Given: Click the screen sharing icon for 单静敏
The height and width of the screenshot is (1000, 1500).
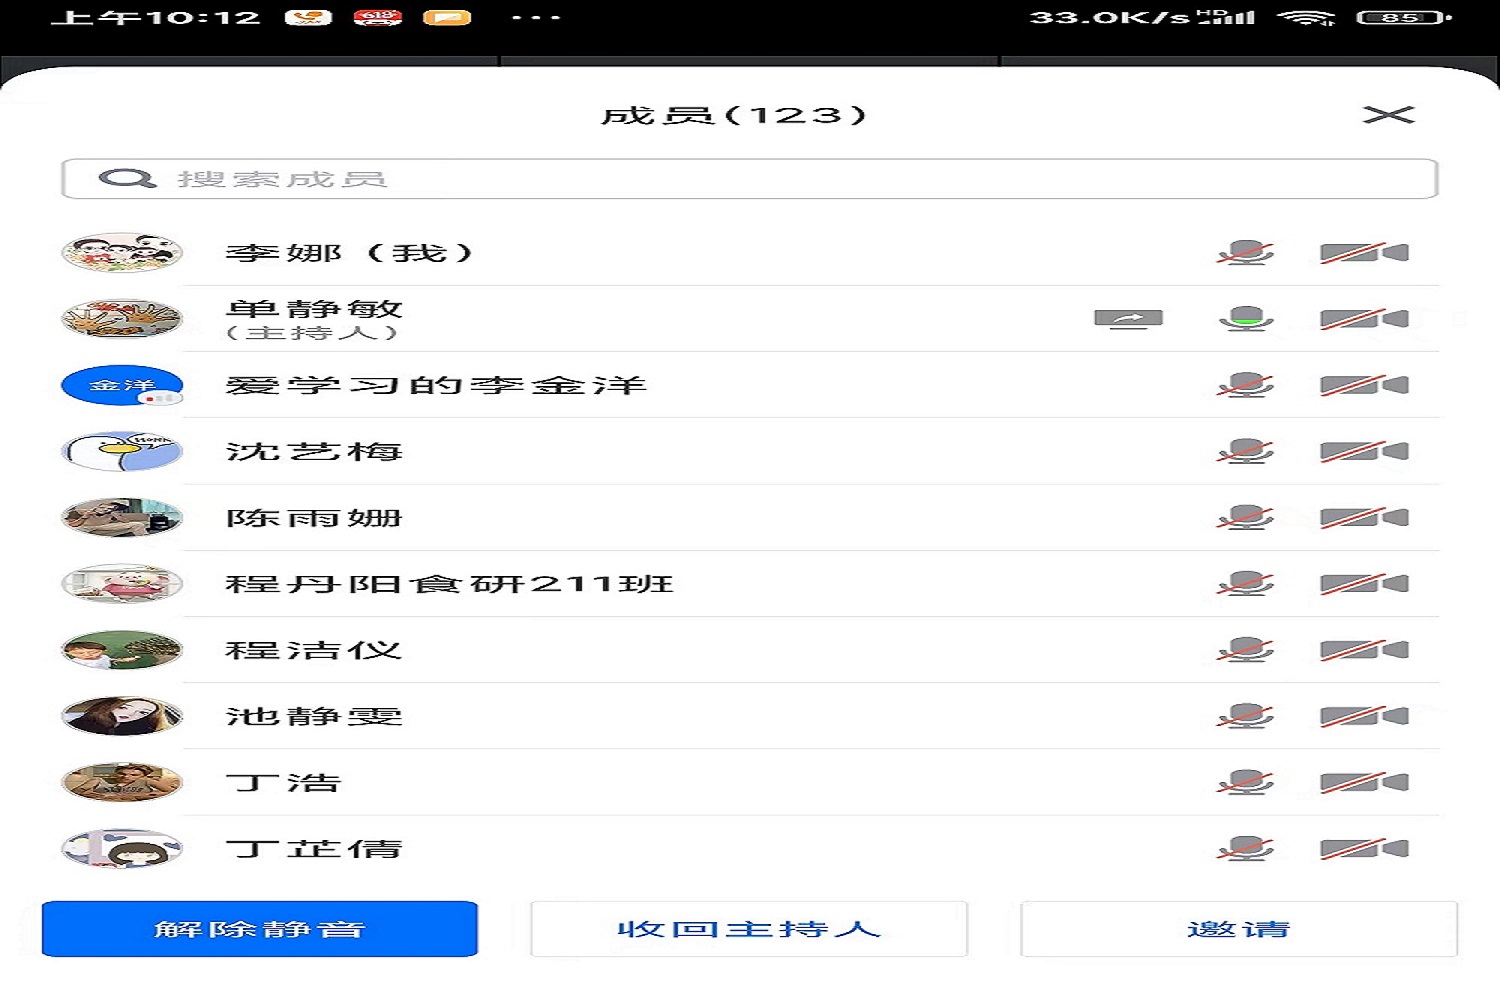Looking at the screenshot, I should [1128, 319].
